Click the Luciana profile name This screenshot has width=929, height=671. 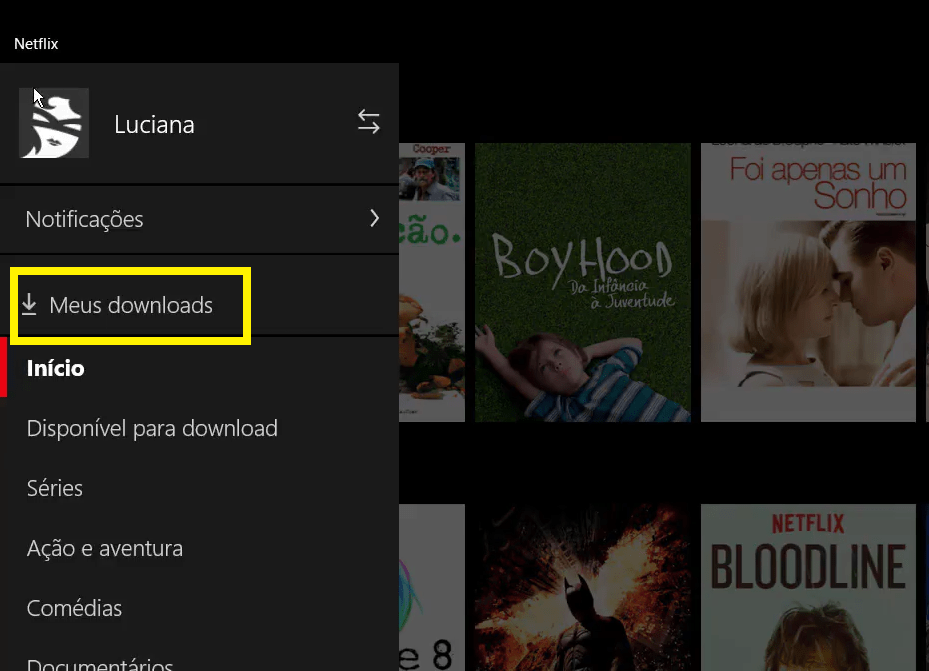pyautogui.click(x=154, y=124)
